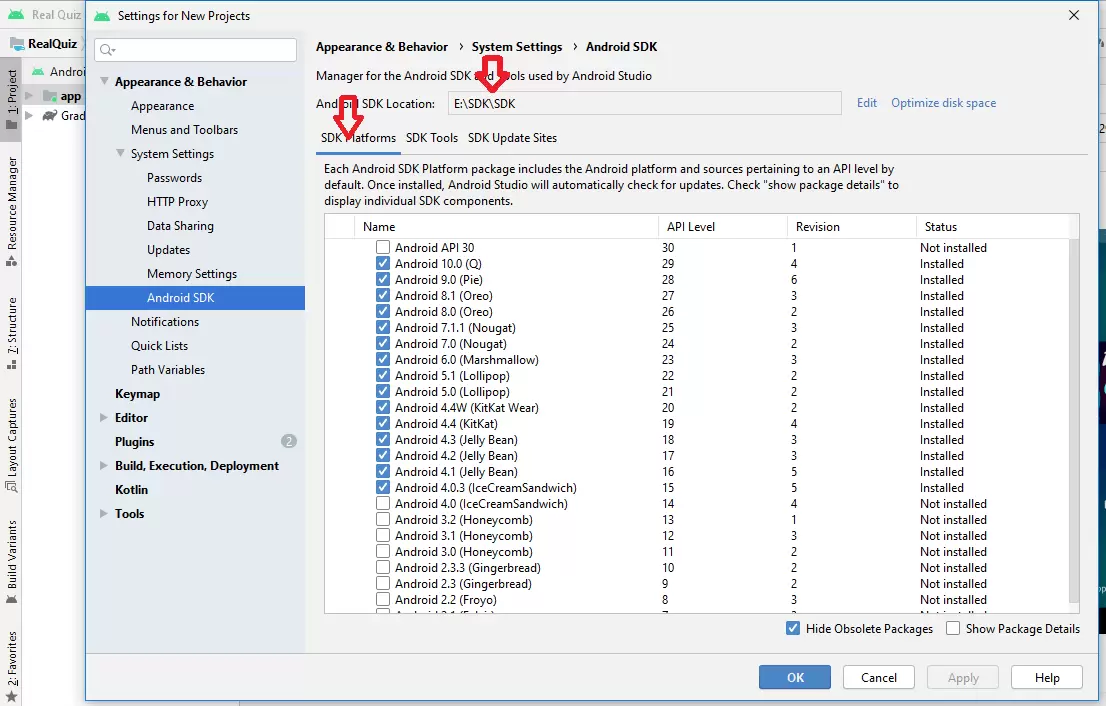The width and height of the screenshot is (1106, 706).
Task: Open Build Variants tool window
Action: (12, 562)
